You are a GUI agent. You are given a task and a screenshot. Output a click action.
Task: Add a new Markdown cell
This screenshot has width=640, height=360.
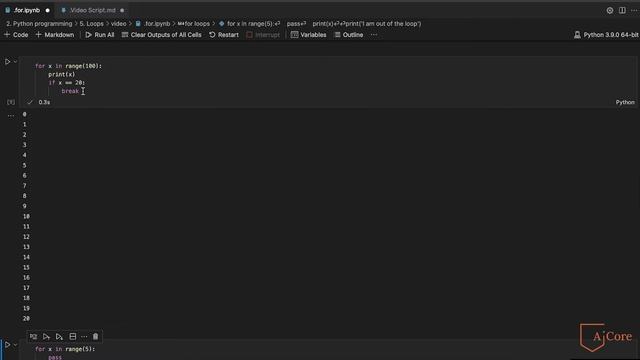(x=55, y=35)
